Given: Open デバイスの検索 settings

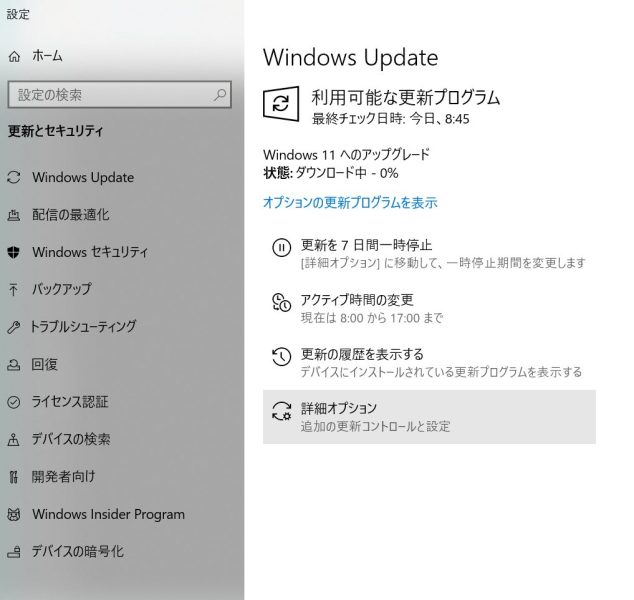Looking at the screenshot, I should pyautogui.click(x=71, y=439).
